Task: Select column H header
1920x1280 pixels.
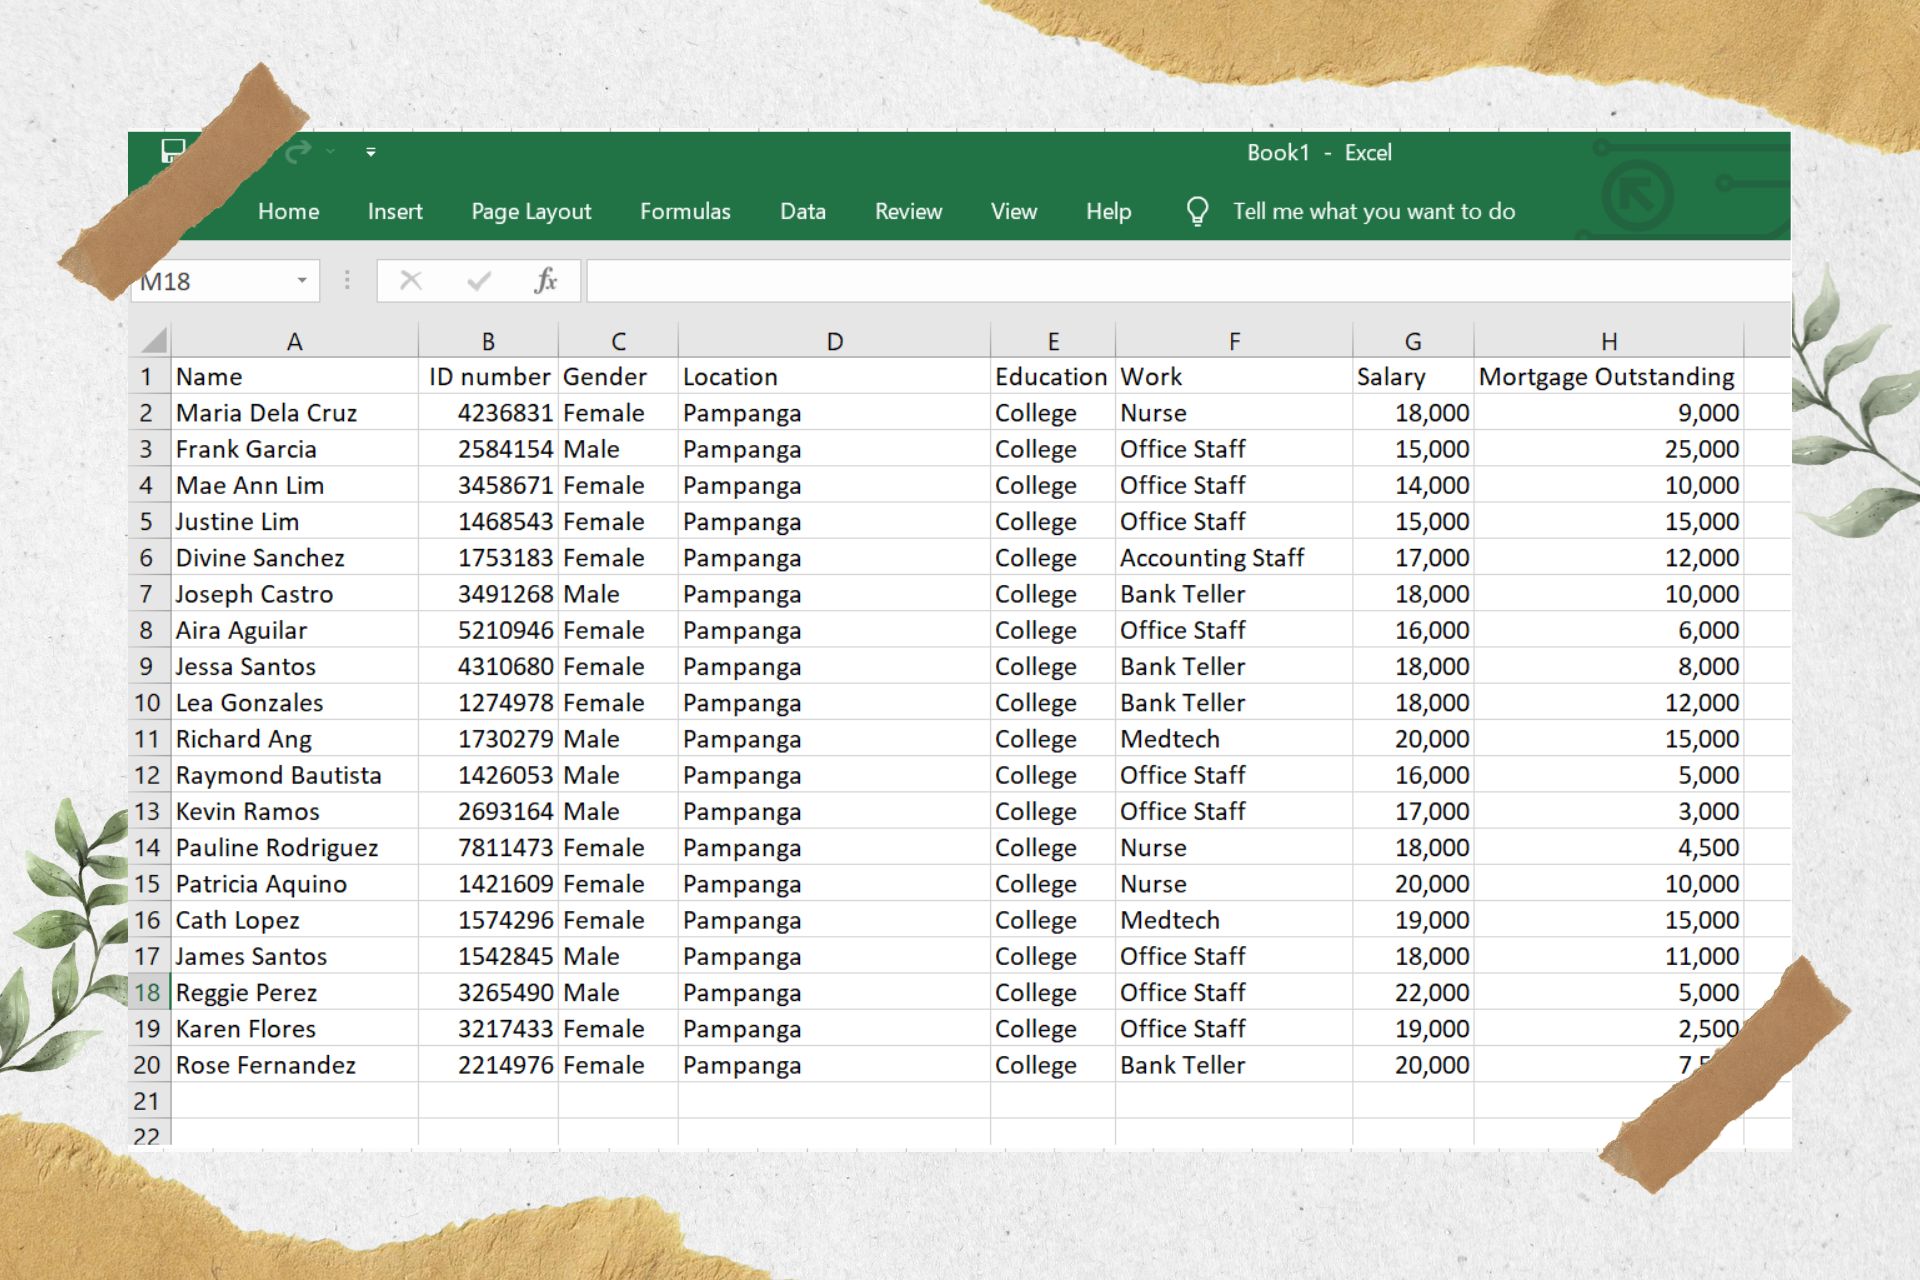Action: pyautogui.click(x=1608, y=341)
